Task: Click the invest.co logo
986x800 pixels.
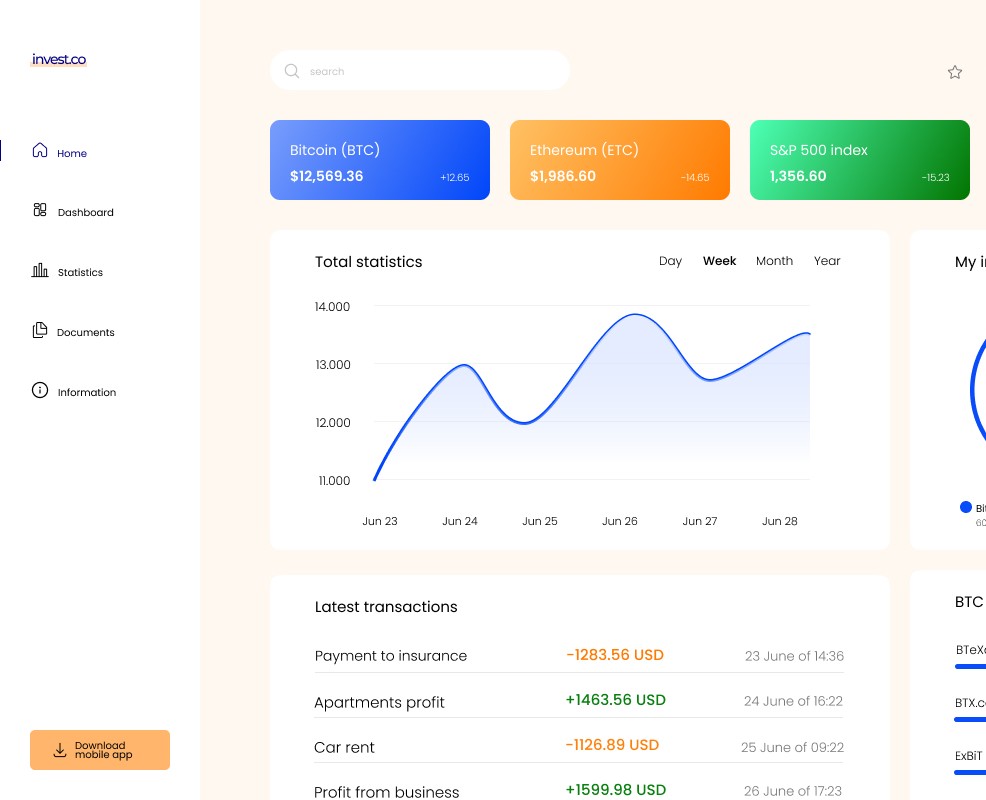Action: point(59,60)
